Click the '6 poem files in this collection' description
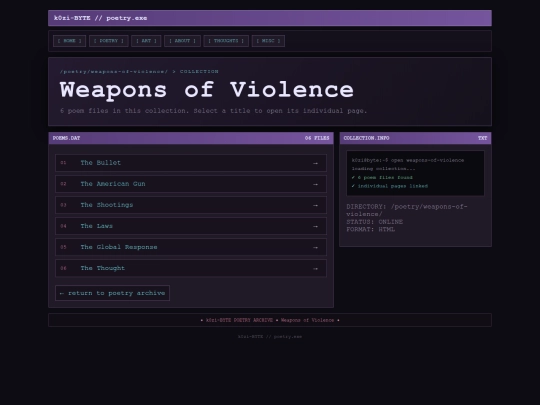Viewport: 540px width, 405px height. (x=214, y=111)
